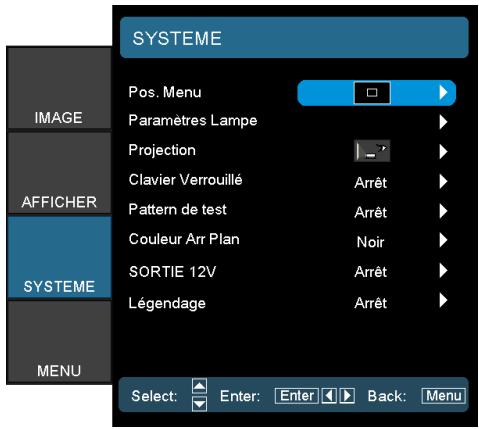
Task: Toggle Légendage Arrêt value
Action: (x=371, y=303)
